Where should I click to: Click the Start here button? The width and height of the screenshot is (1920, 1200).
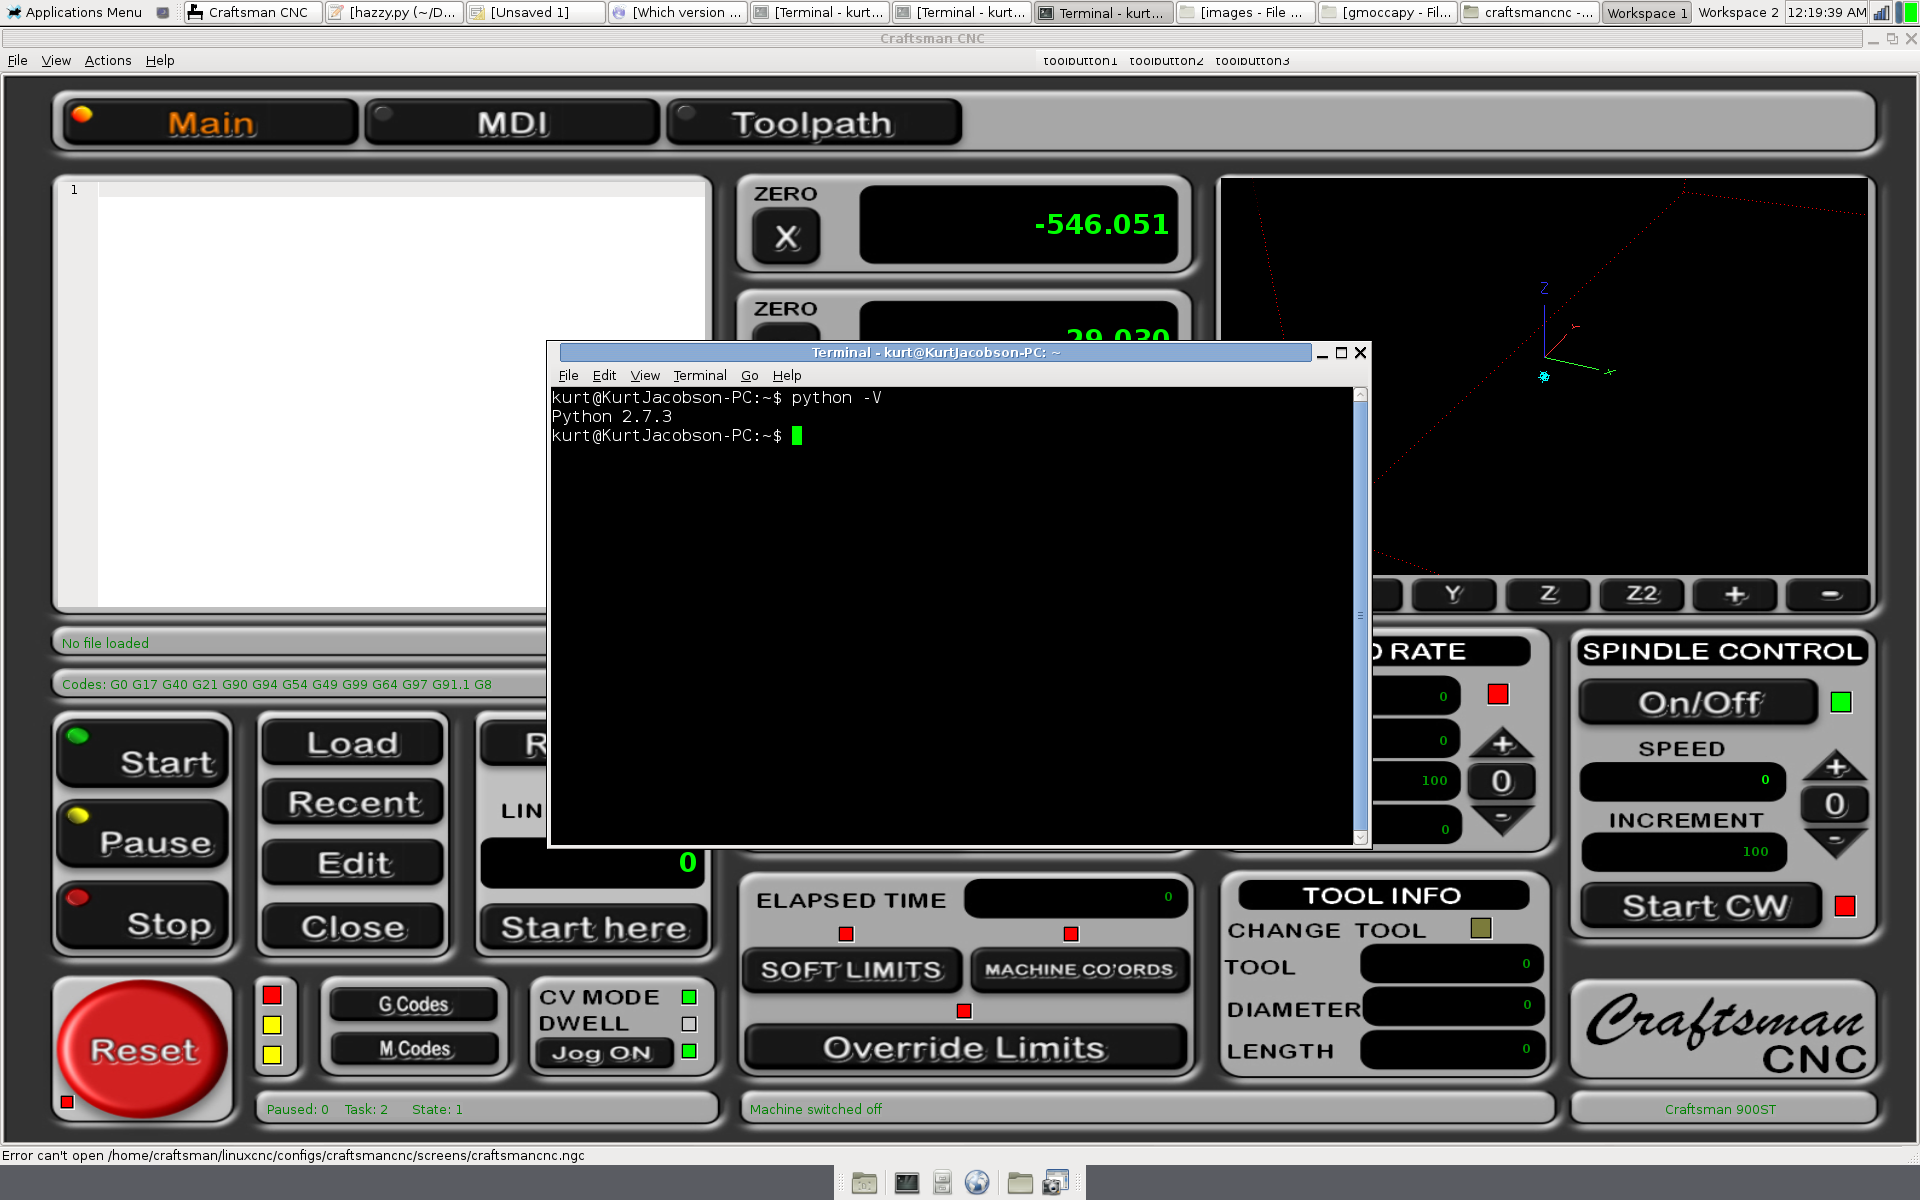594,927
